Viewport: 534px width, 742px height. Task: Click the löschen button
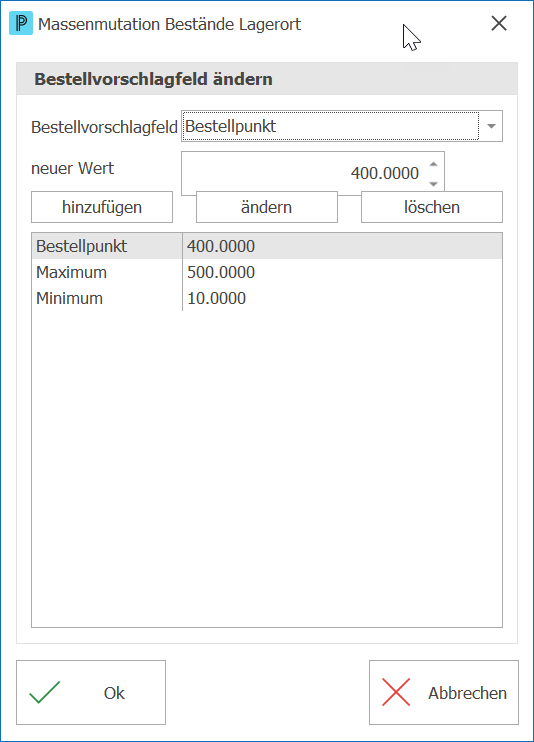point(432,207)
